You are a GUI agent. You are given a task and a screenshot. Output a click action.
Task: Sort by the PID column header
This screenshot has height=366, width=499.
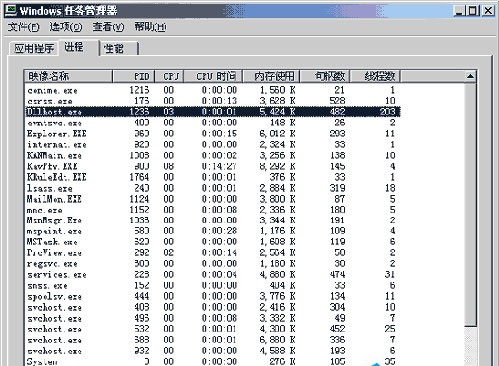[x=134, y=76]
